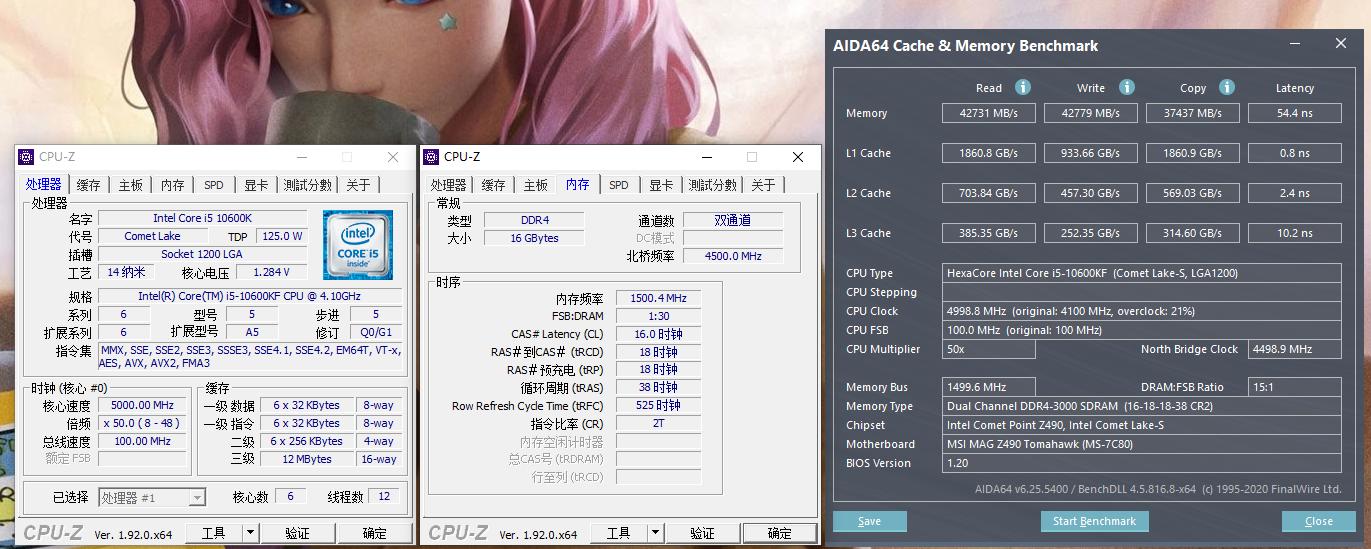
Task: Open 缓存 tab in right CPU-Z window
Action: pyautogui.click(x=494, y=185)
